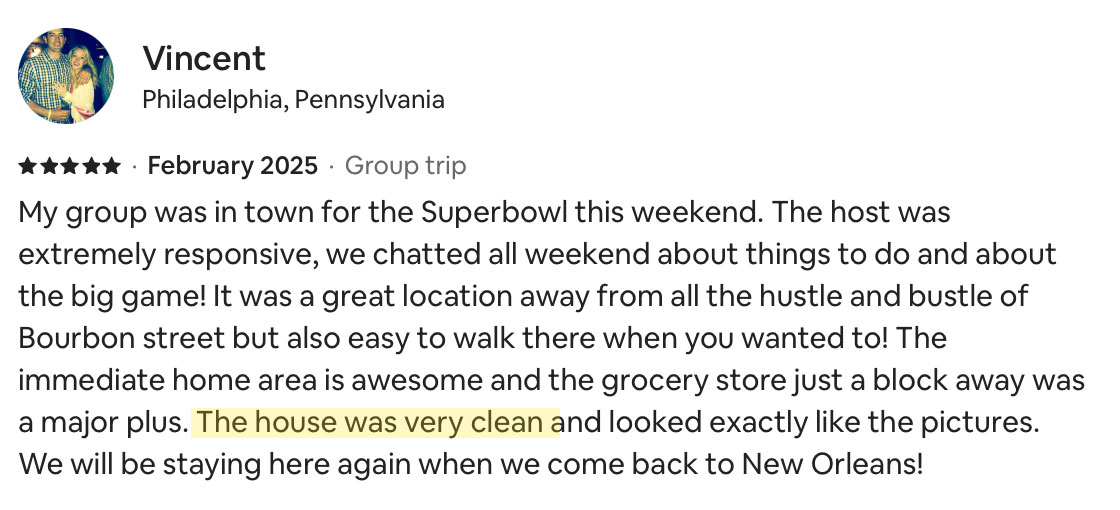Click the first star in rating
Screen dimensions: 1120x510
[x=27, y=166]
